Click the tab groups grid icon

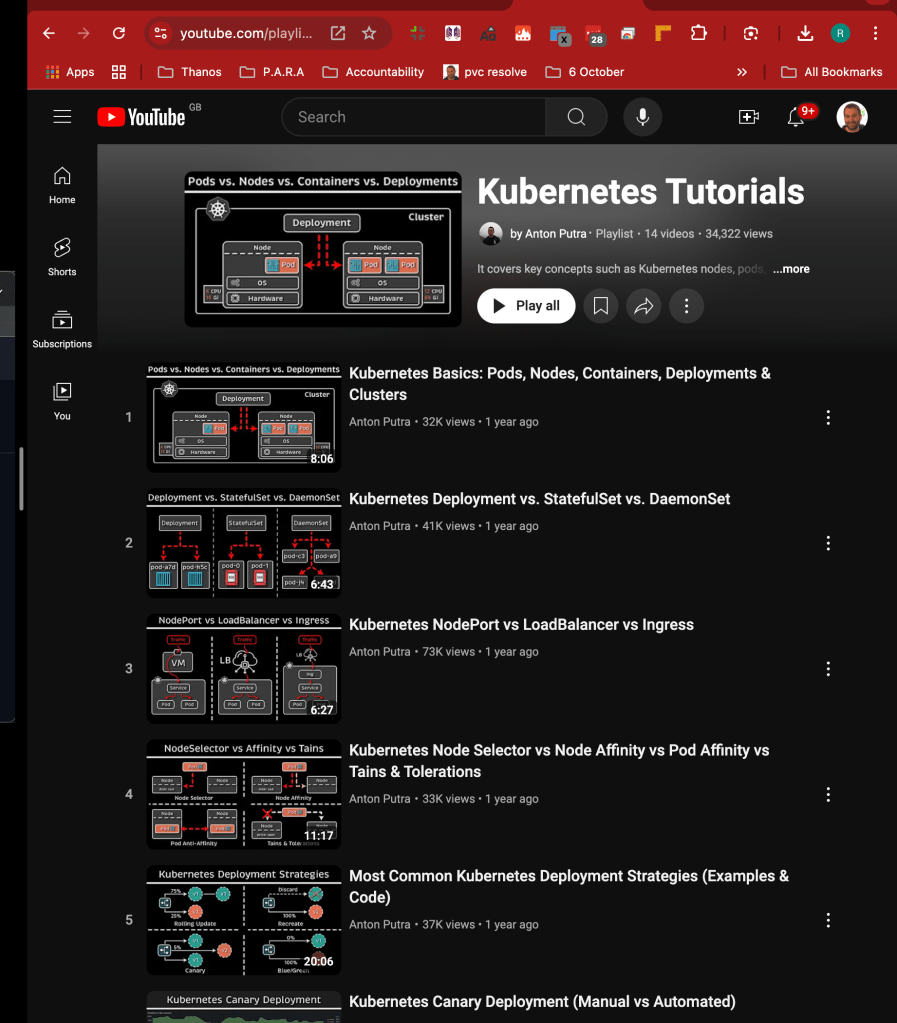[119, 72]
